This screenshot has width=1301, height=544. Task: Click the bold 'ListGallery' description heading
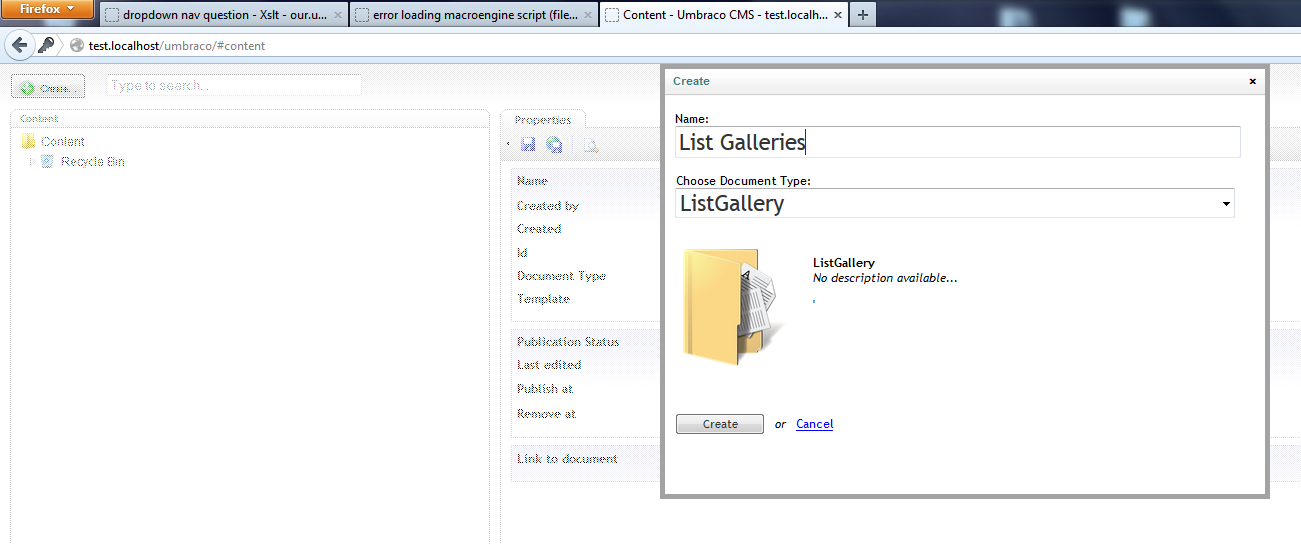pos(844,263)
